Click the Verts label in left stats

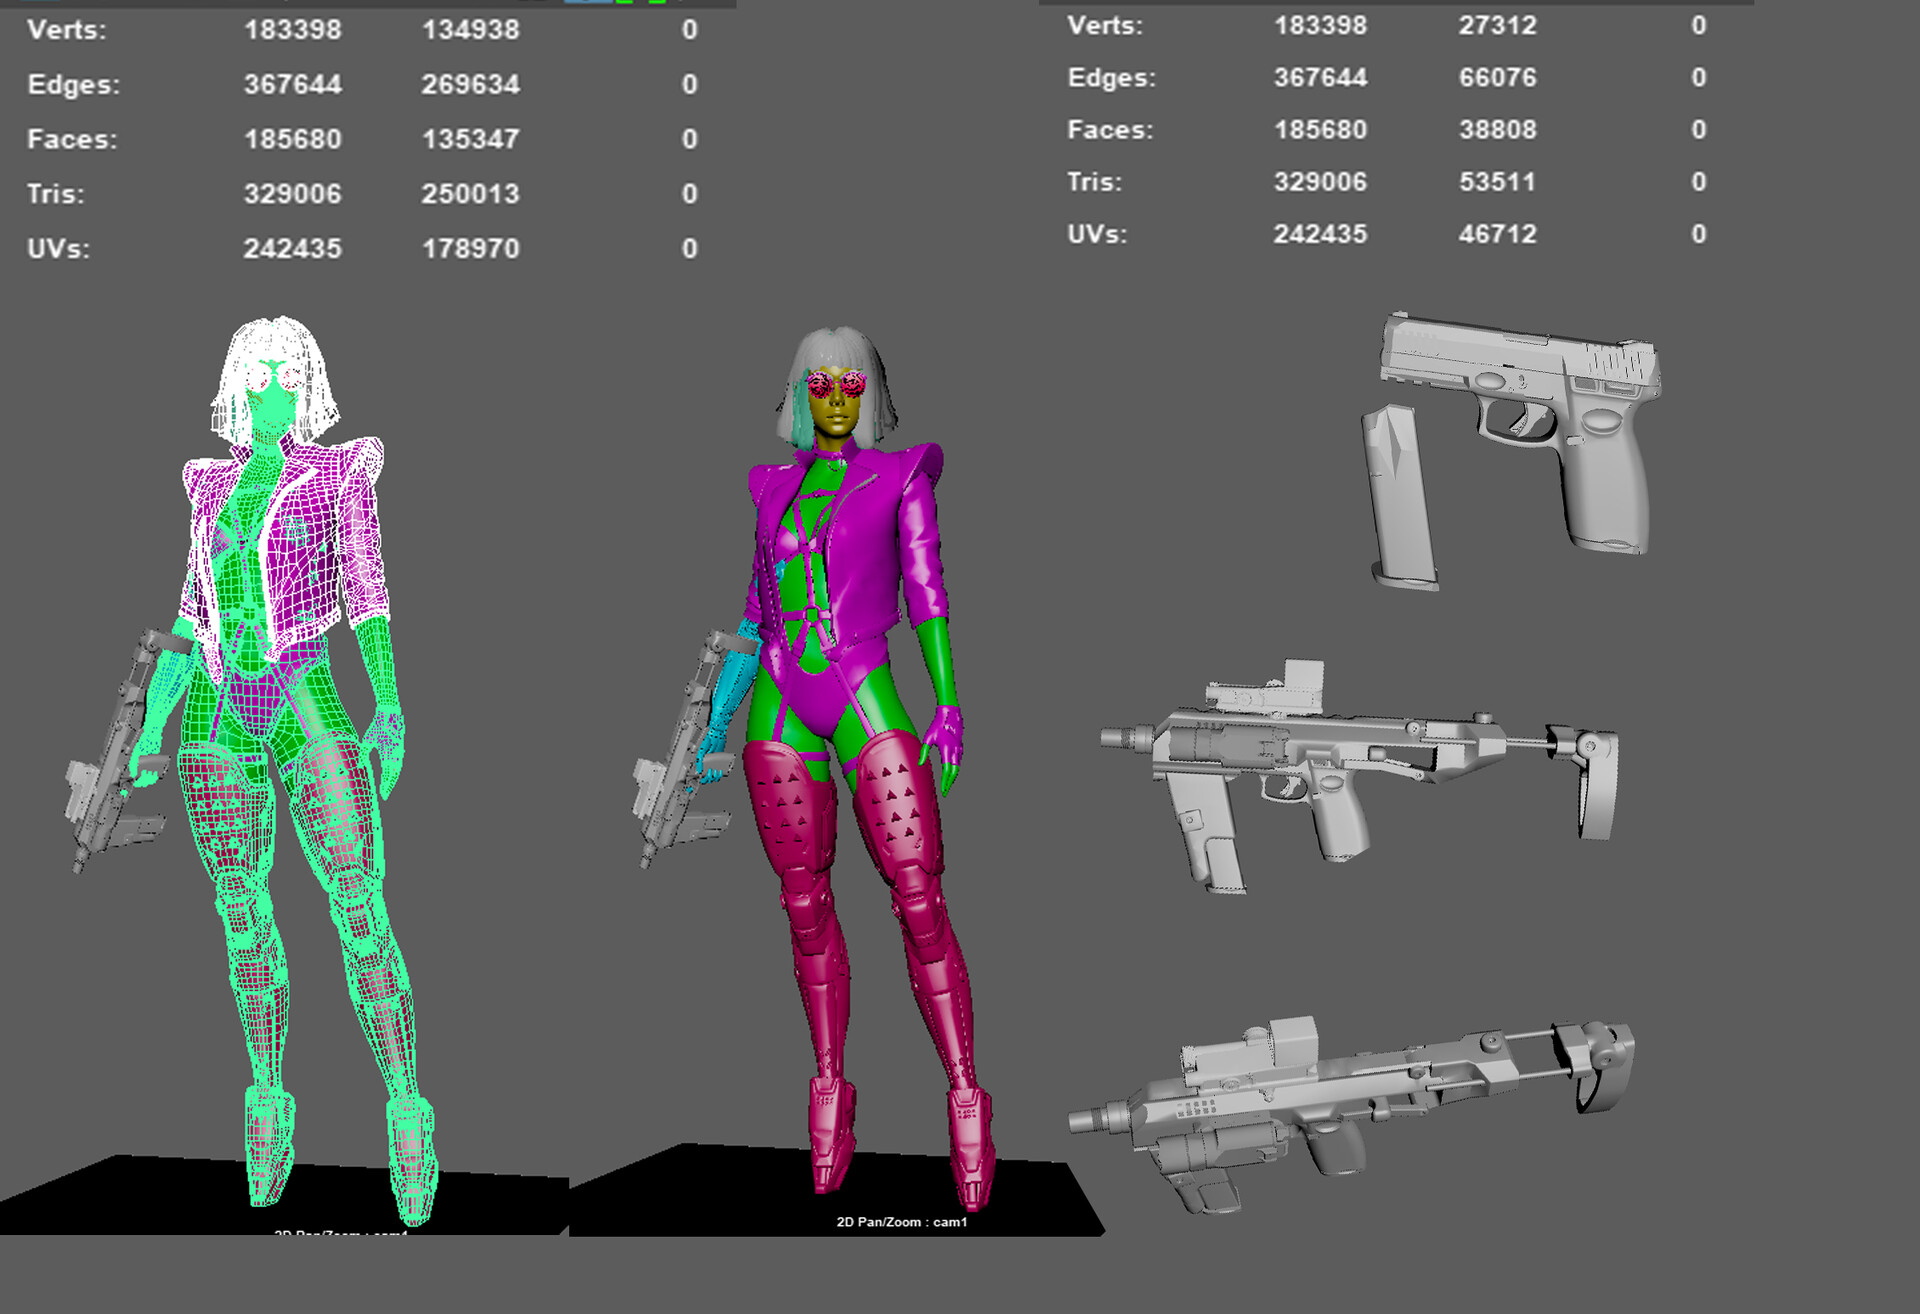point(66,30)
